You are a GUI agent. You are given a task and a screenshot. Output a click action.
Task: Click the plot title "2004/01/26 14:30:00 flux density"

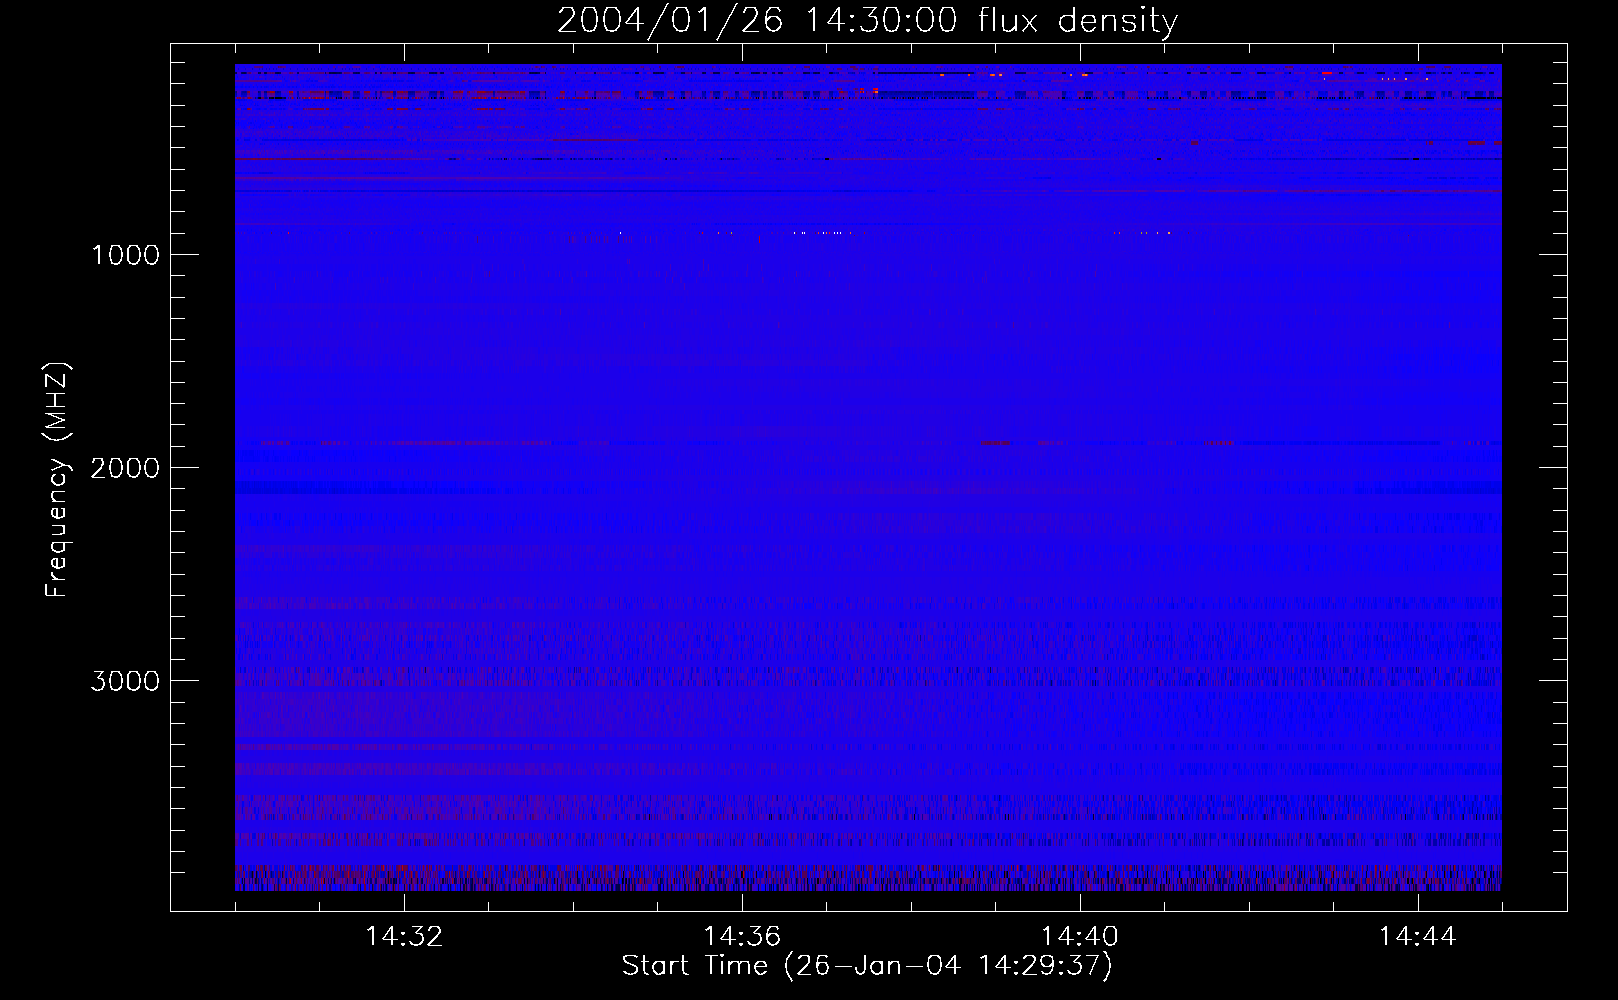[x=867, y=20]
